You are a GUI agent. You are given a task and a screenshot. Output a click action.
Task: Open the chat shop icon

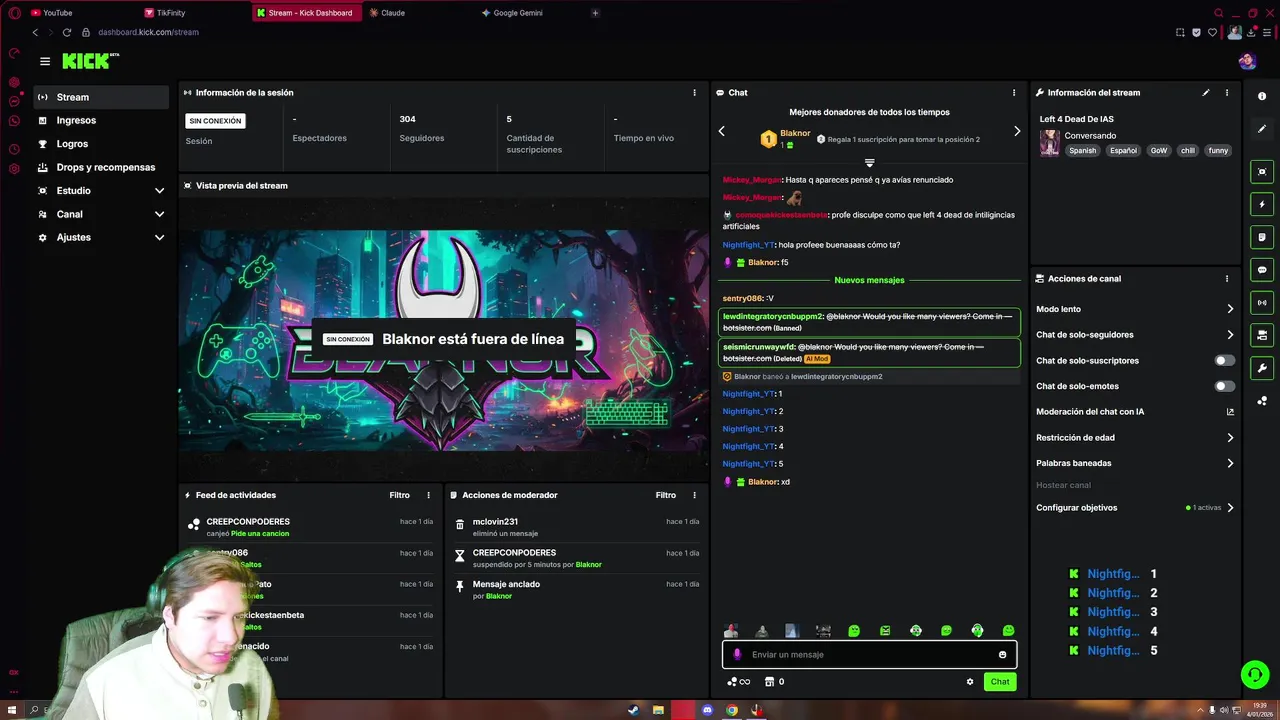(x=769, y=682)
